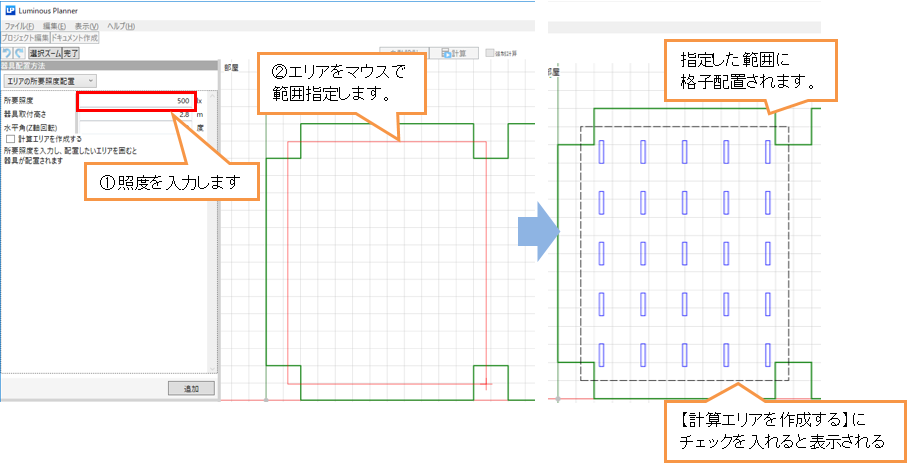Screen dimensions: 910x465
Task: Open the 編集 menu
Action: point(54,25)
